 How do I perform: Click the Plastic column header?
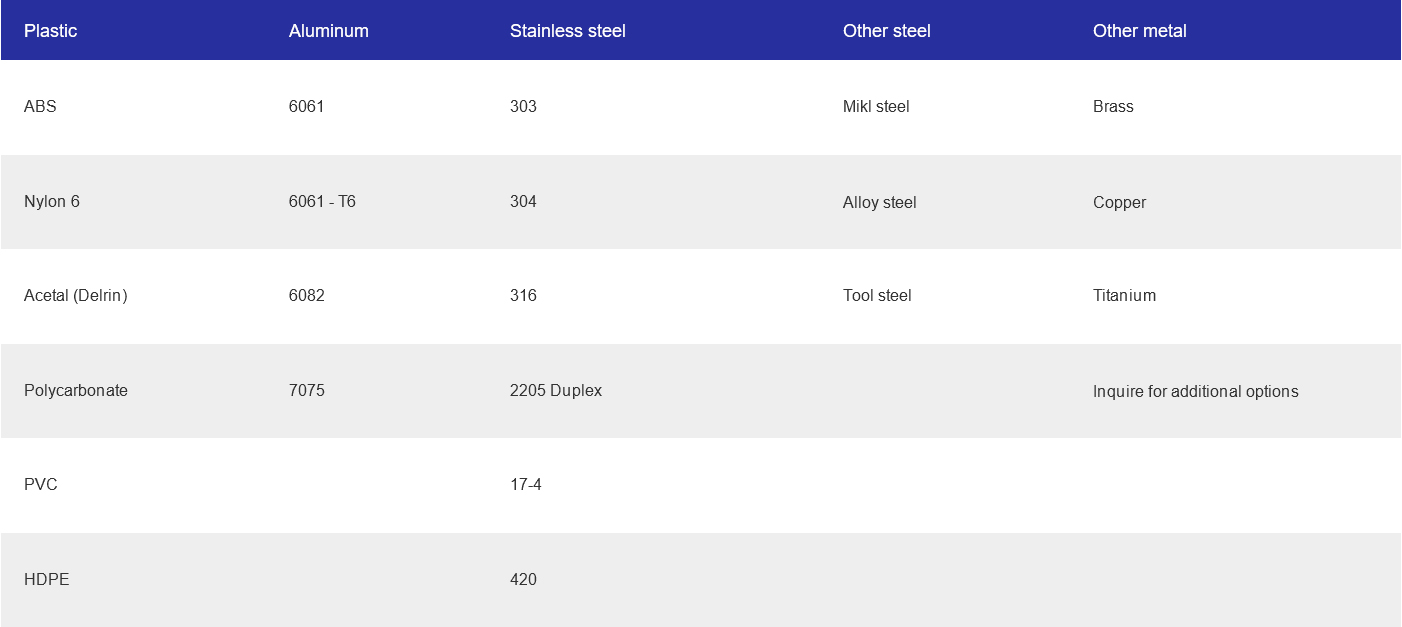tap(50, 31)
